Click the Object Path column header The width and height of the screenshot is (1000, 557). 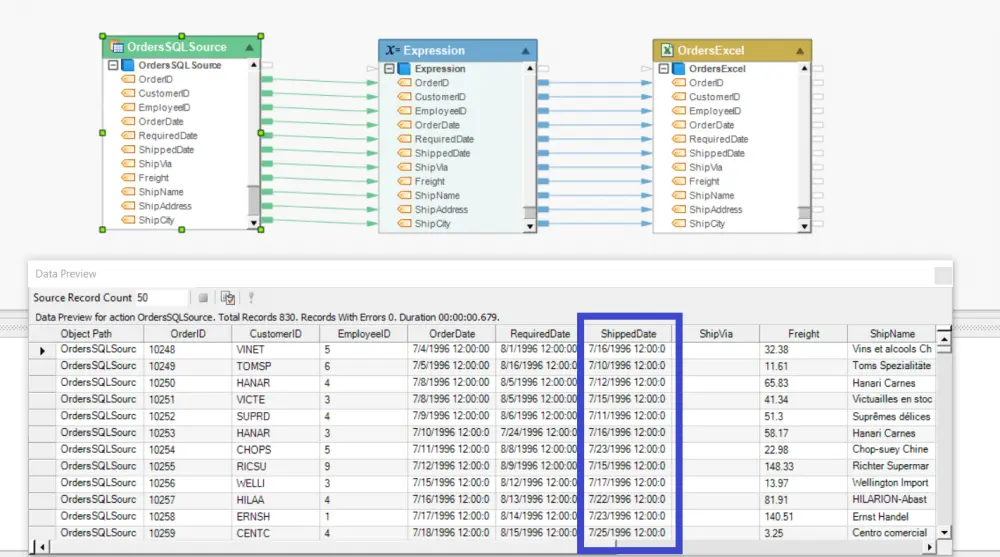(86, 334)
